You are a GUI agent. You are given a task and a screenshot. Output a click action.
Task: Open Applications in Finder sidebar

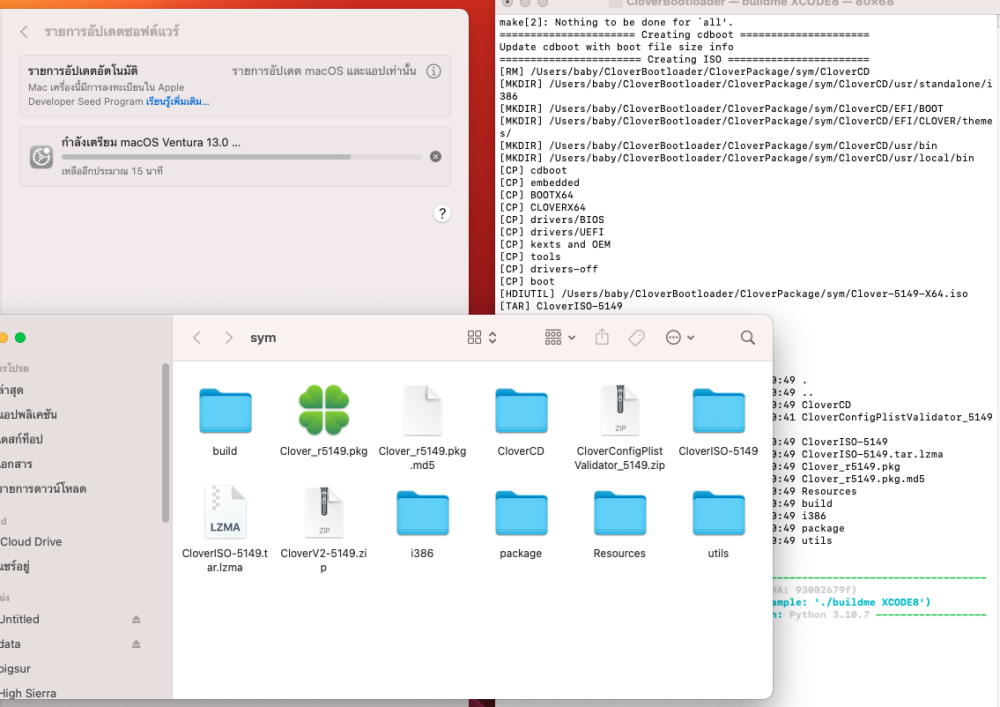tap(29, 414)
